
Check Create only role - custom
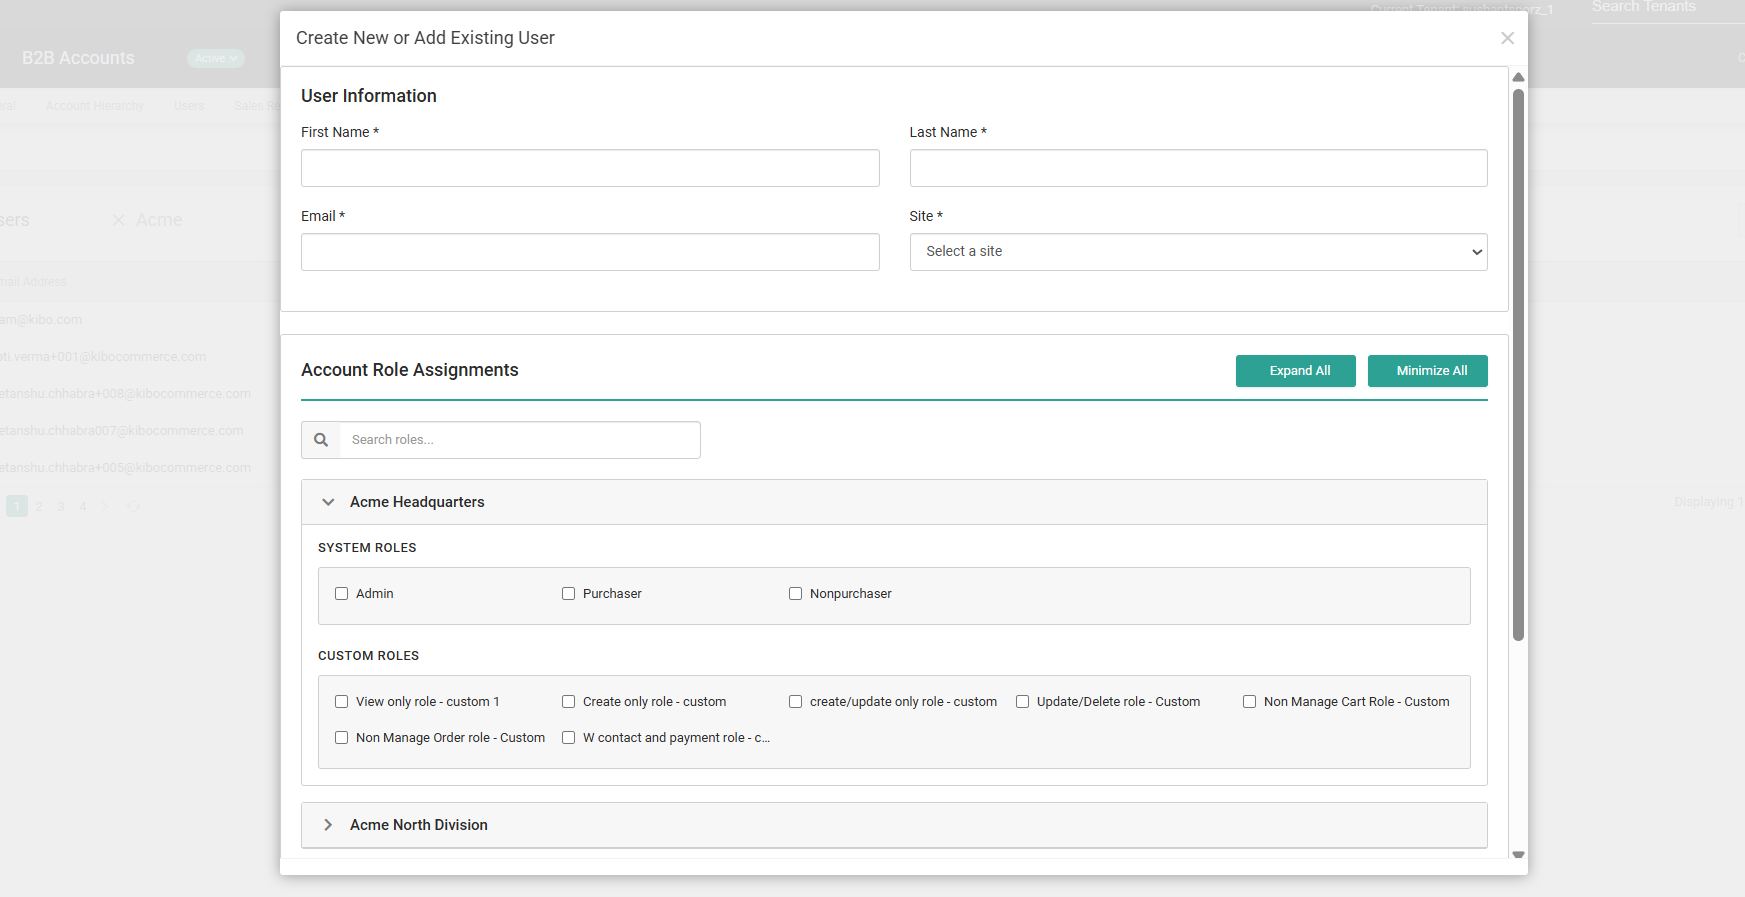pos(569,702)
